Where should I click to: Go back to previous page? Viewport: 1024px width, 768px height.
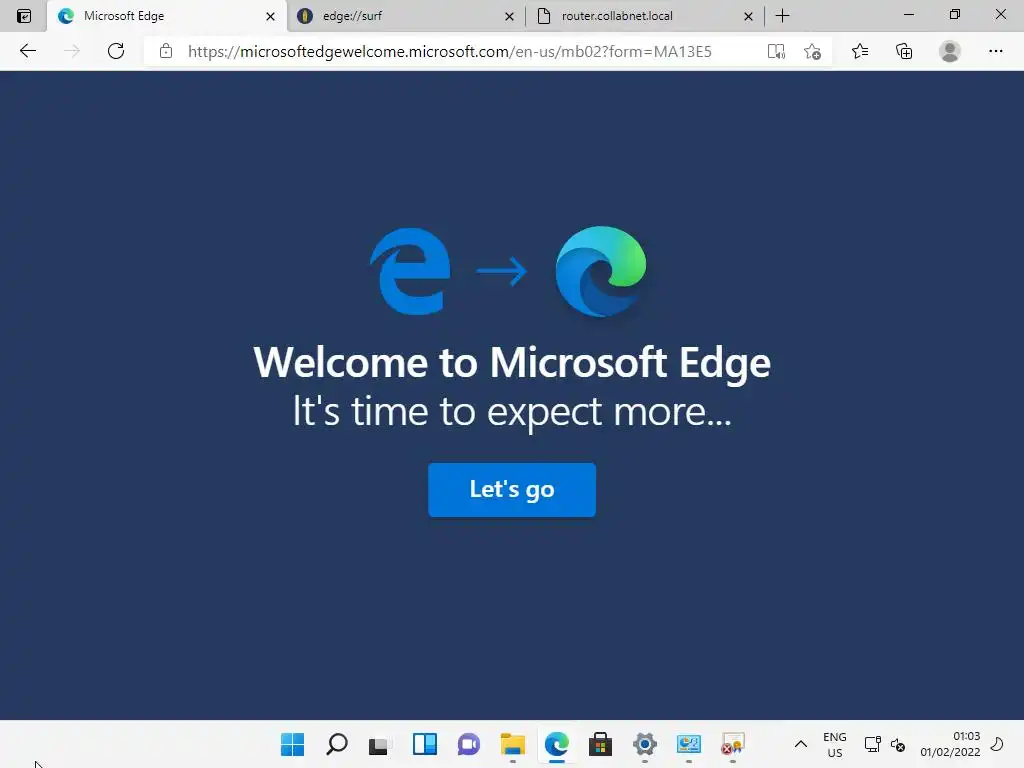pyautogui.click(x=27, y=51)
